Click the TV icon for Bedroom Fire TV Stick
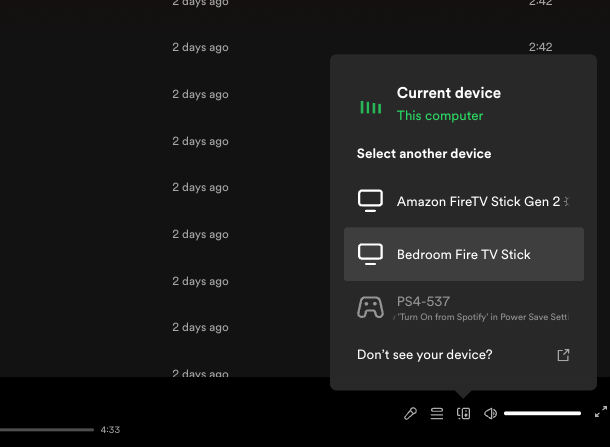610x447 pixels. [x=370, y=254]
